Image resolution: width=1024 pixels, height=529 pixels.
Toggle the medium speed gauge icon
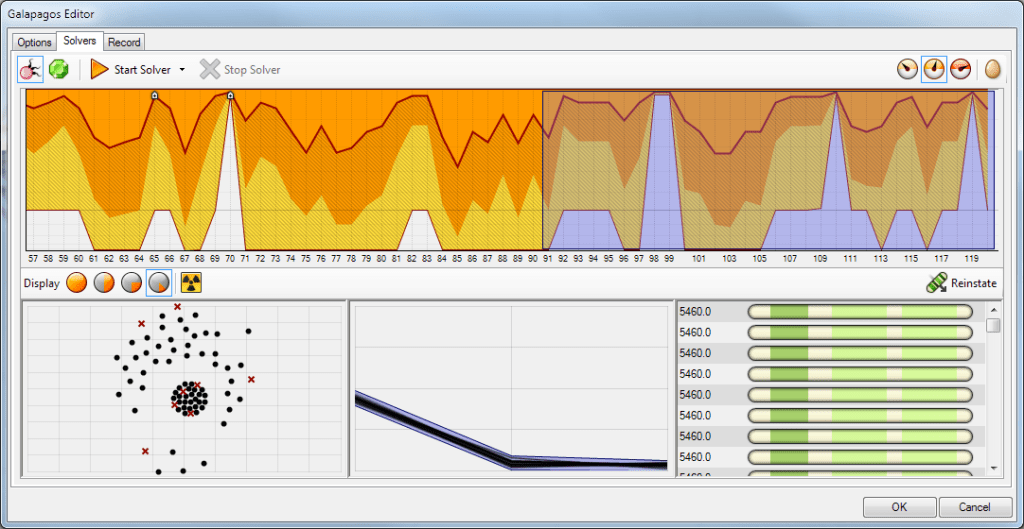pyautogui.click(x=934, y=70)
